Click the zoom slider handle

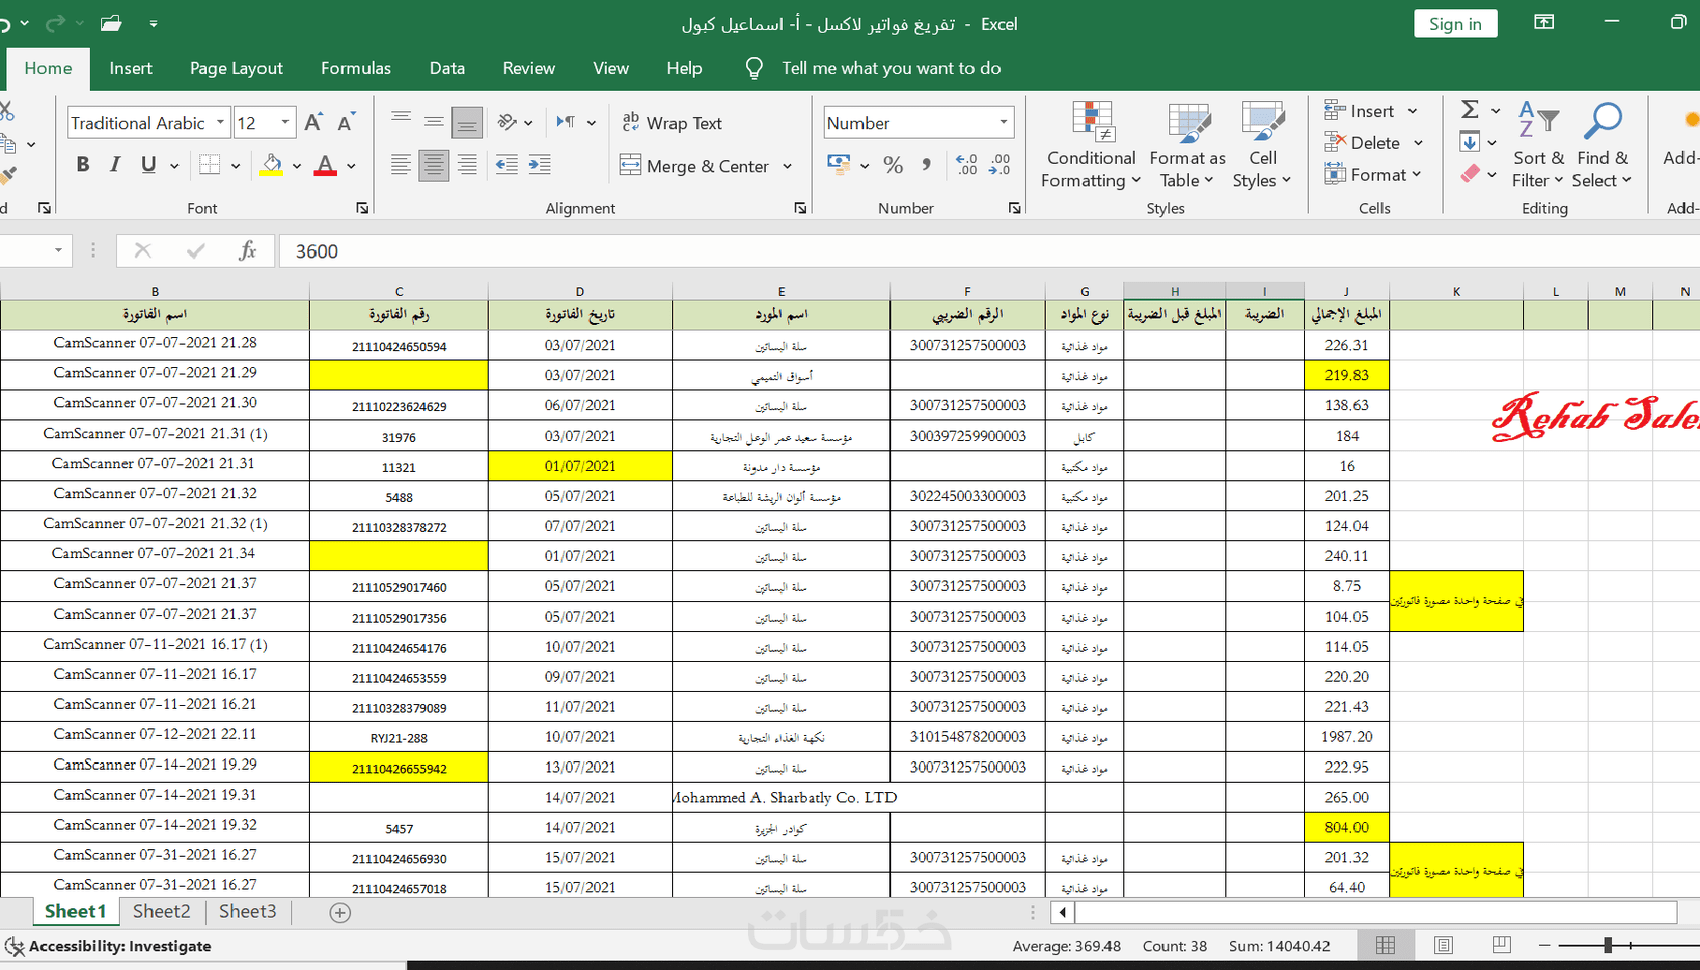[1608, 945]
